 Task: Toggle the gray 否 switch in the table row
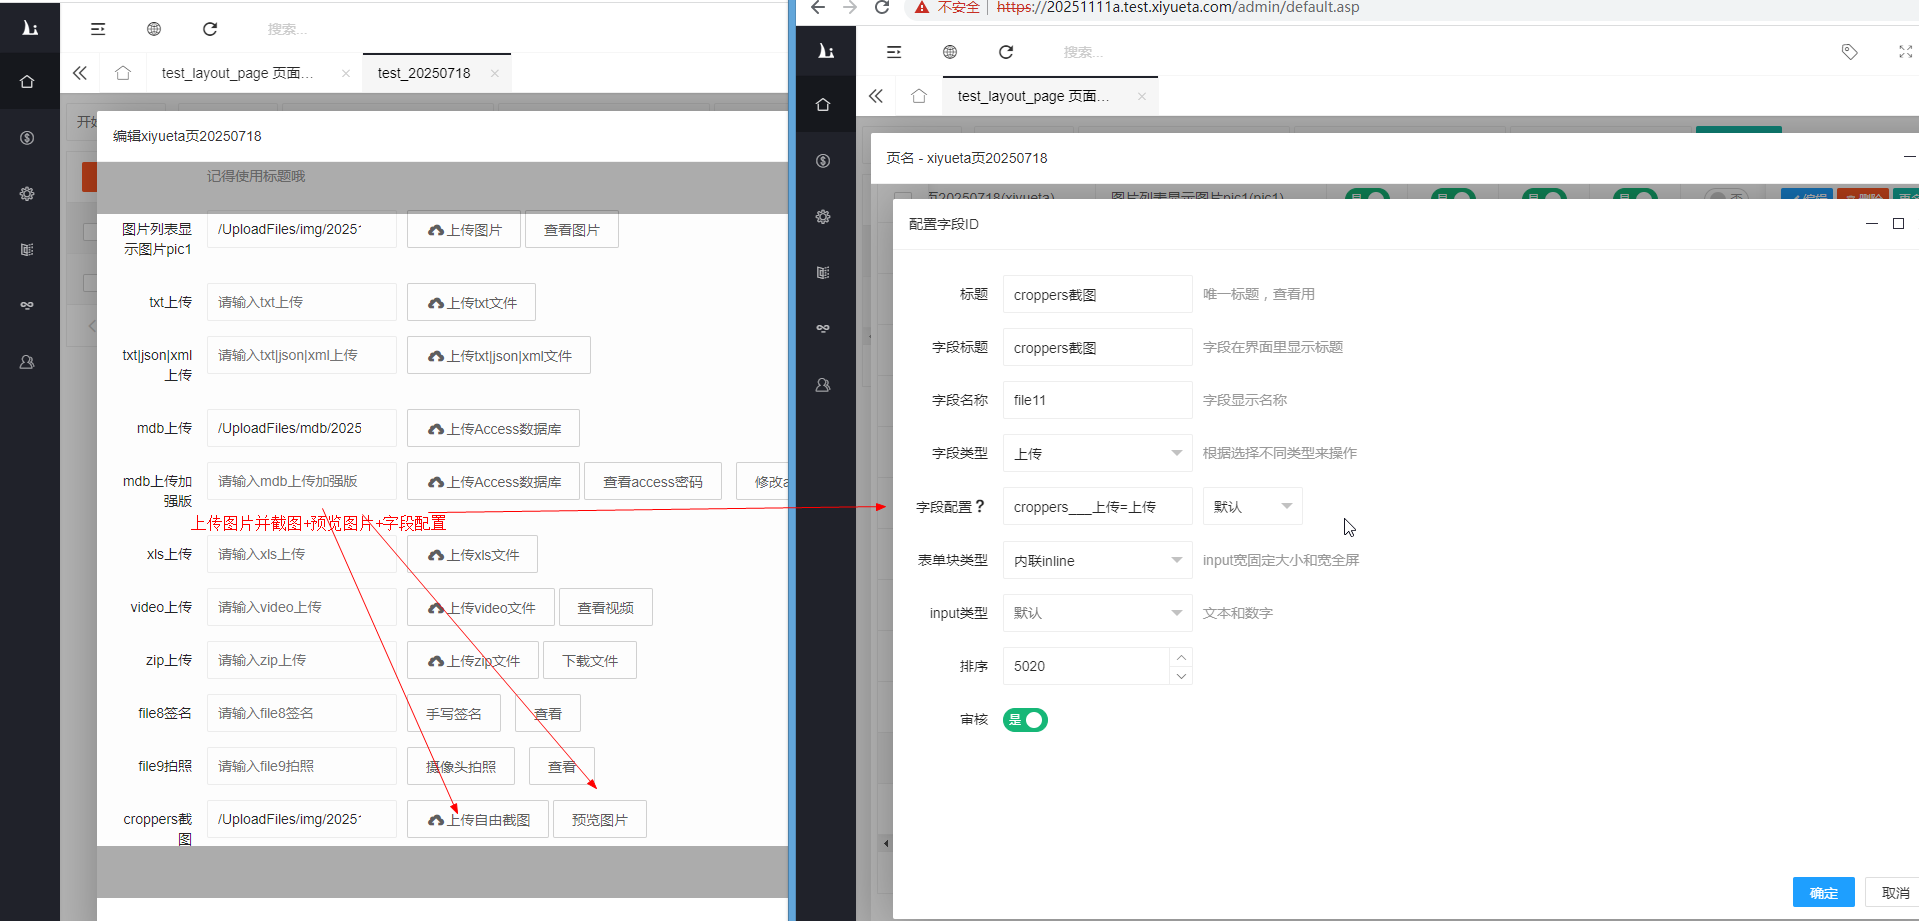click(x=1725, y=196)
